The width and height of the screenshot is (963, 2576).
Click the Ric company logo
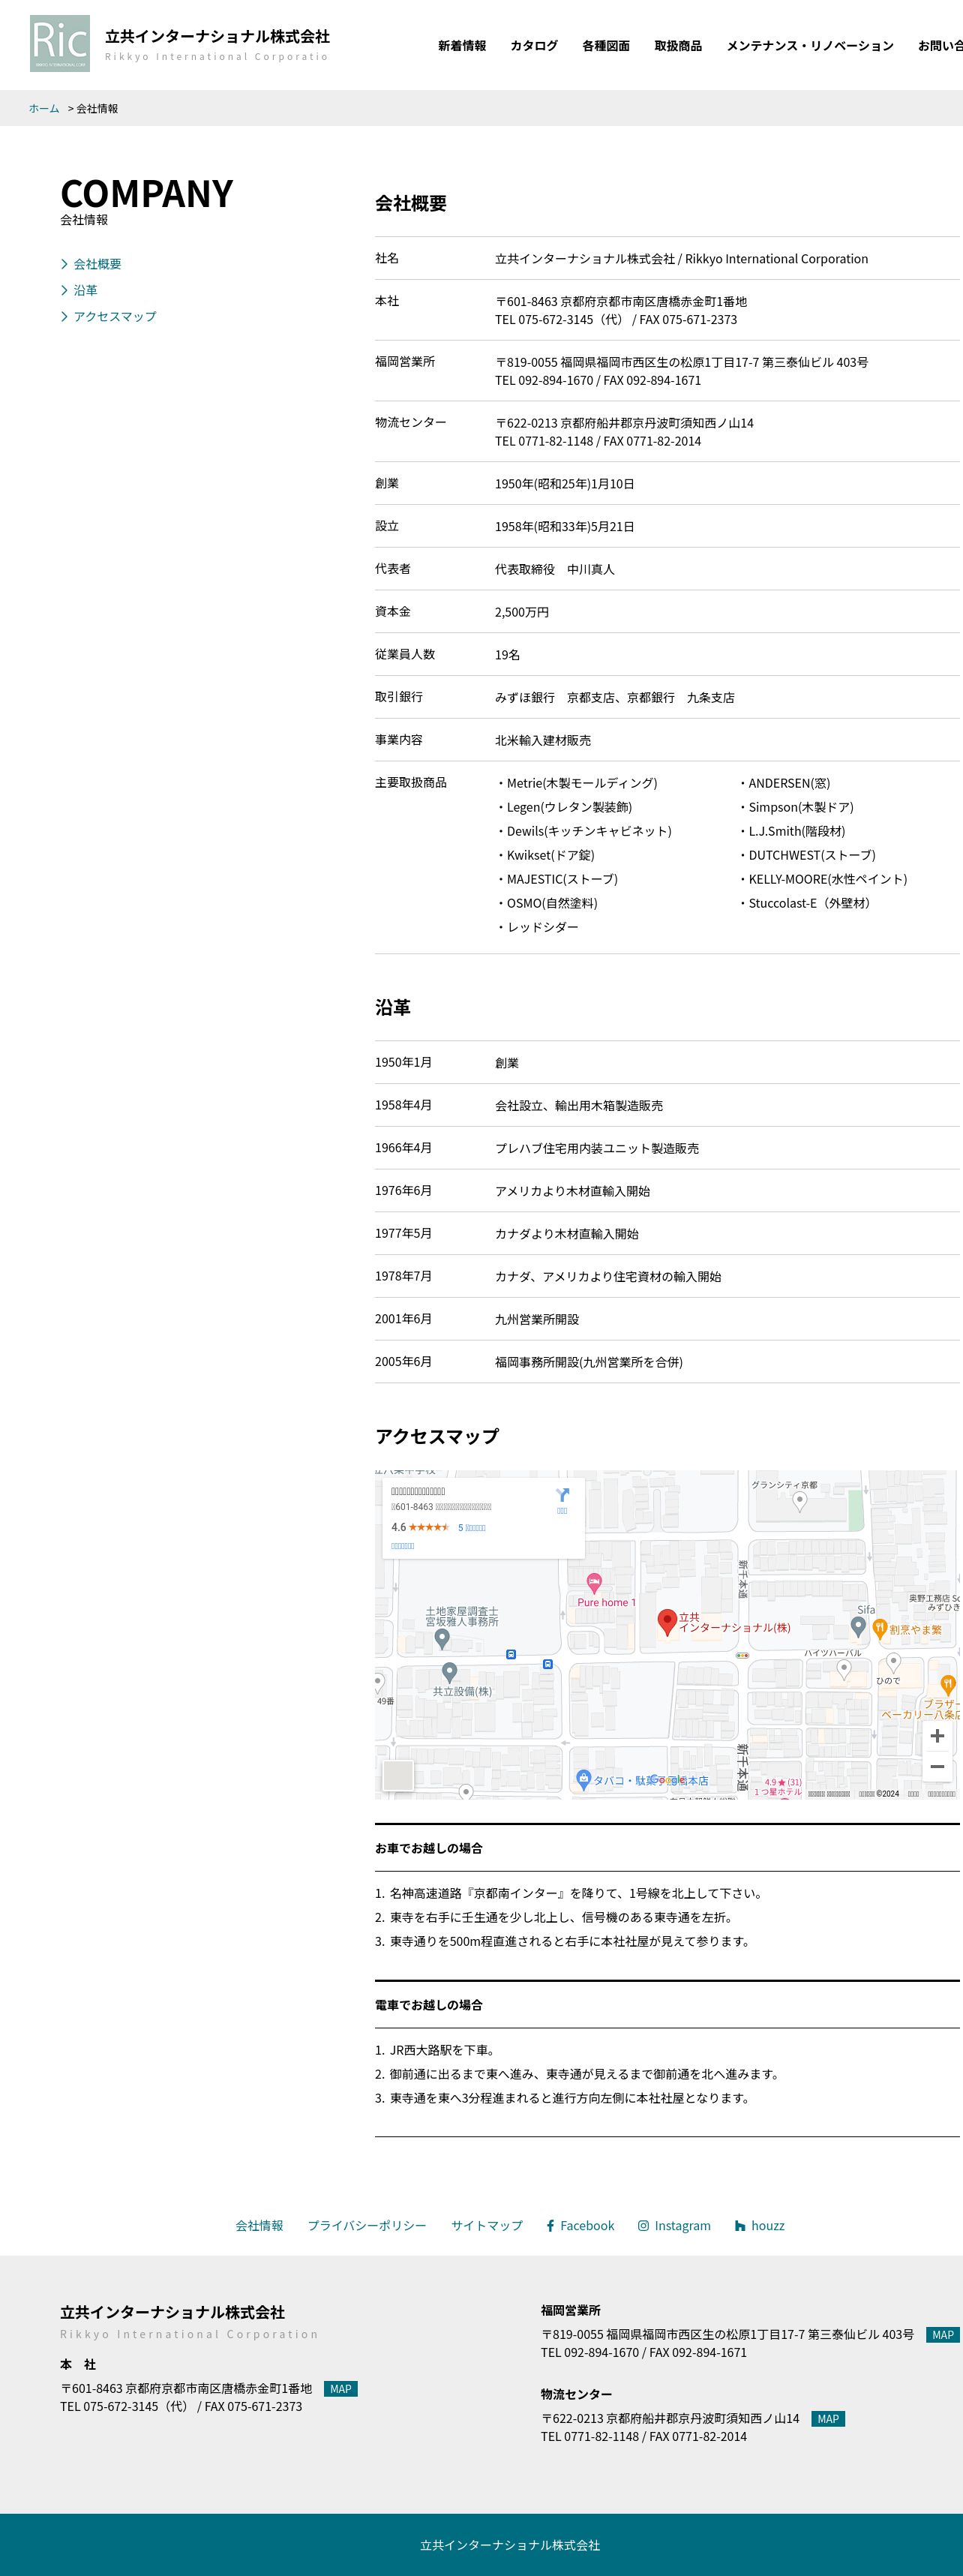coord(60,43)
